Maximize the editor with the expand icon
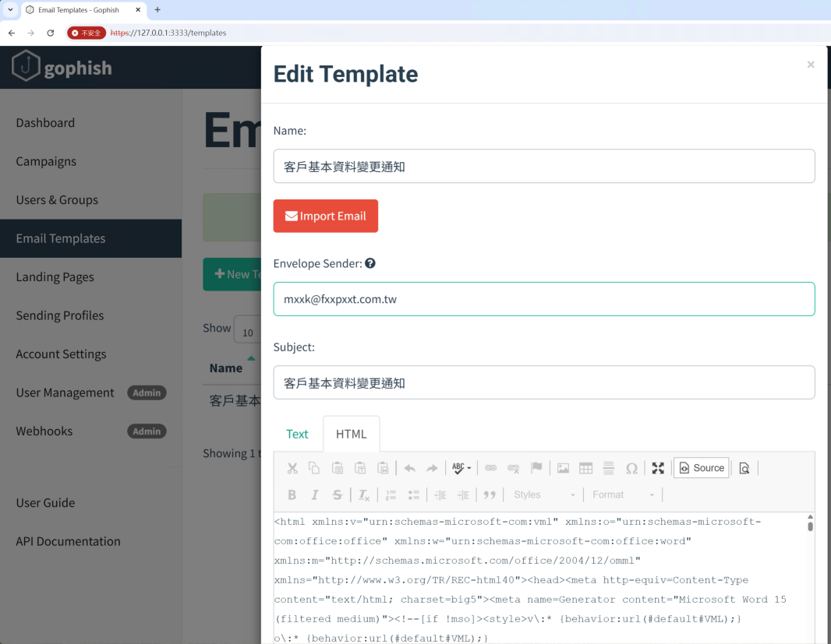Image resolution: width=831 pixels, height=644 pixels. 658,468
